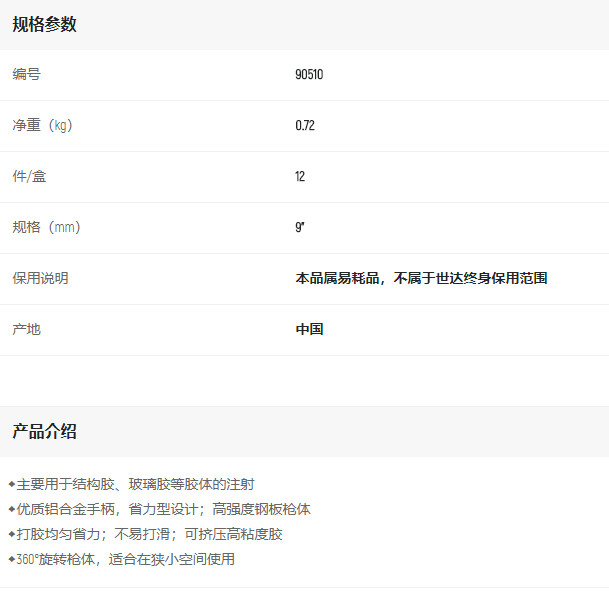Select the 产地 label
The width and height of the screenshot is (609, 599).
pos(26,330)
